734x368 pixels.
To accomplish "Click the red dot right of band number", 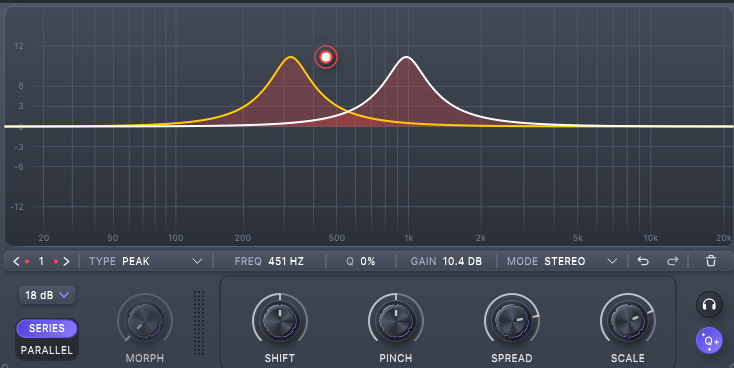I will tap(56, 261).
